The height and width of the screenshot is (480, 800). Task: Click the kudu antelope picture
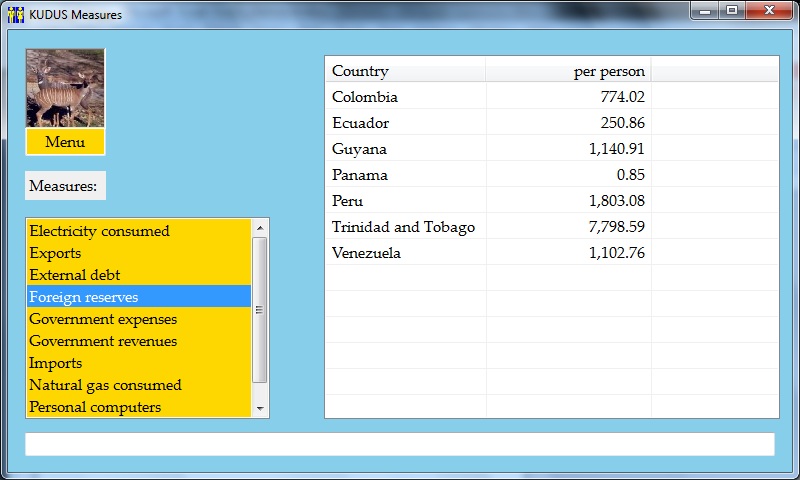[65, 88]
